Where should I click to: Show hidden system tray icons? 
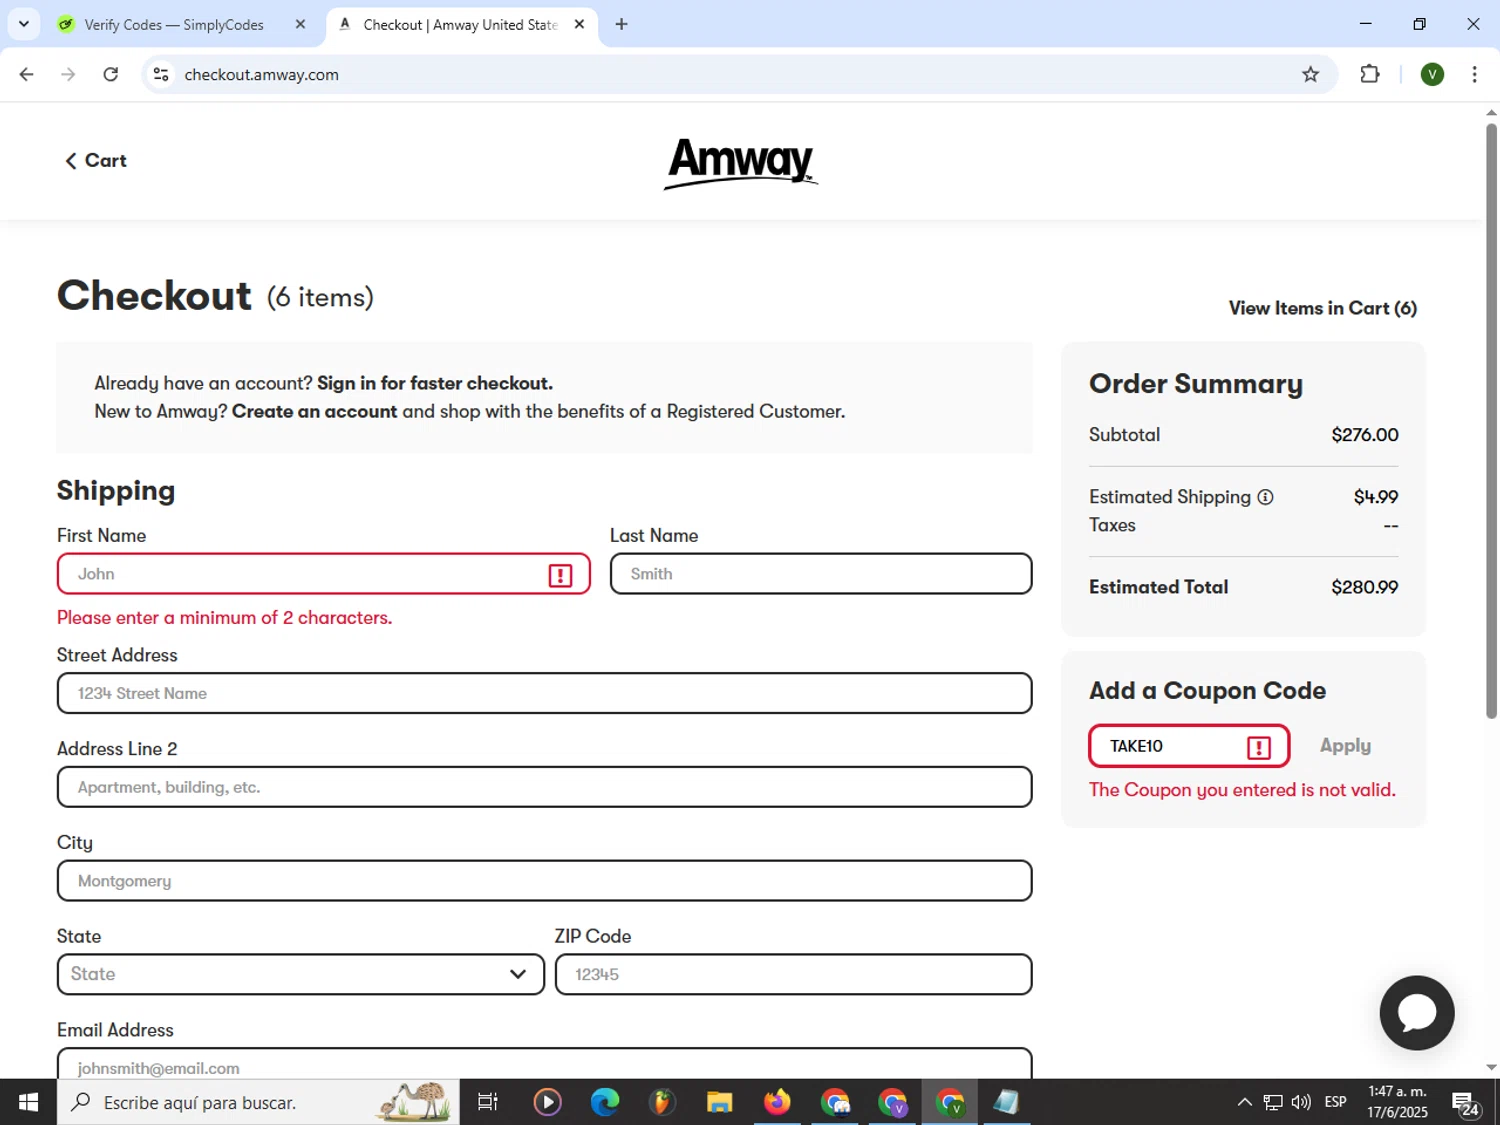pos(1244,1102)
